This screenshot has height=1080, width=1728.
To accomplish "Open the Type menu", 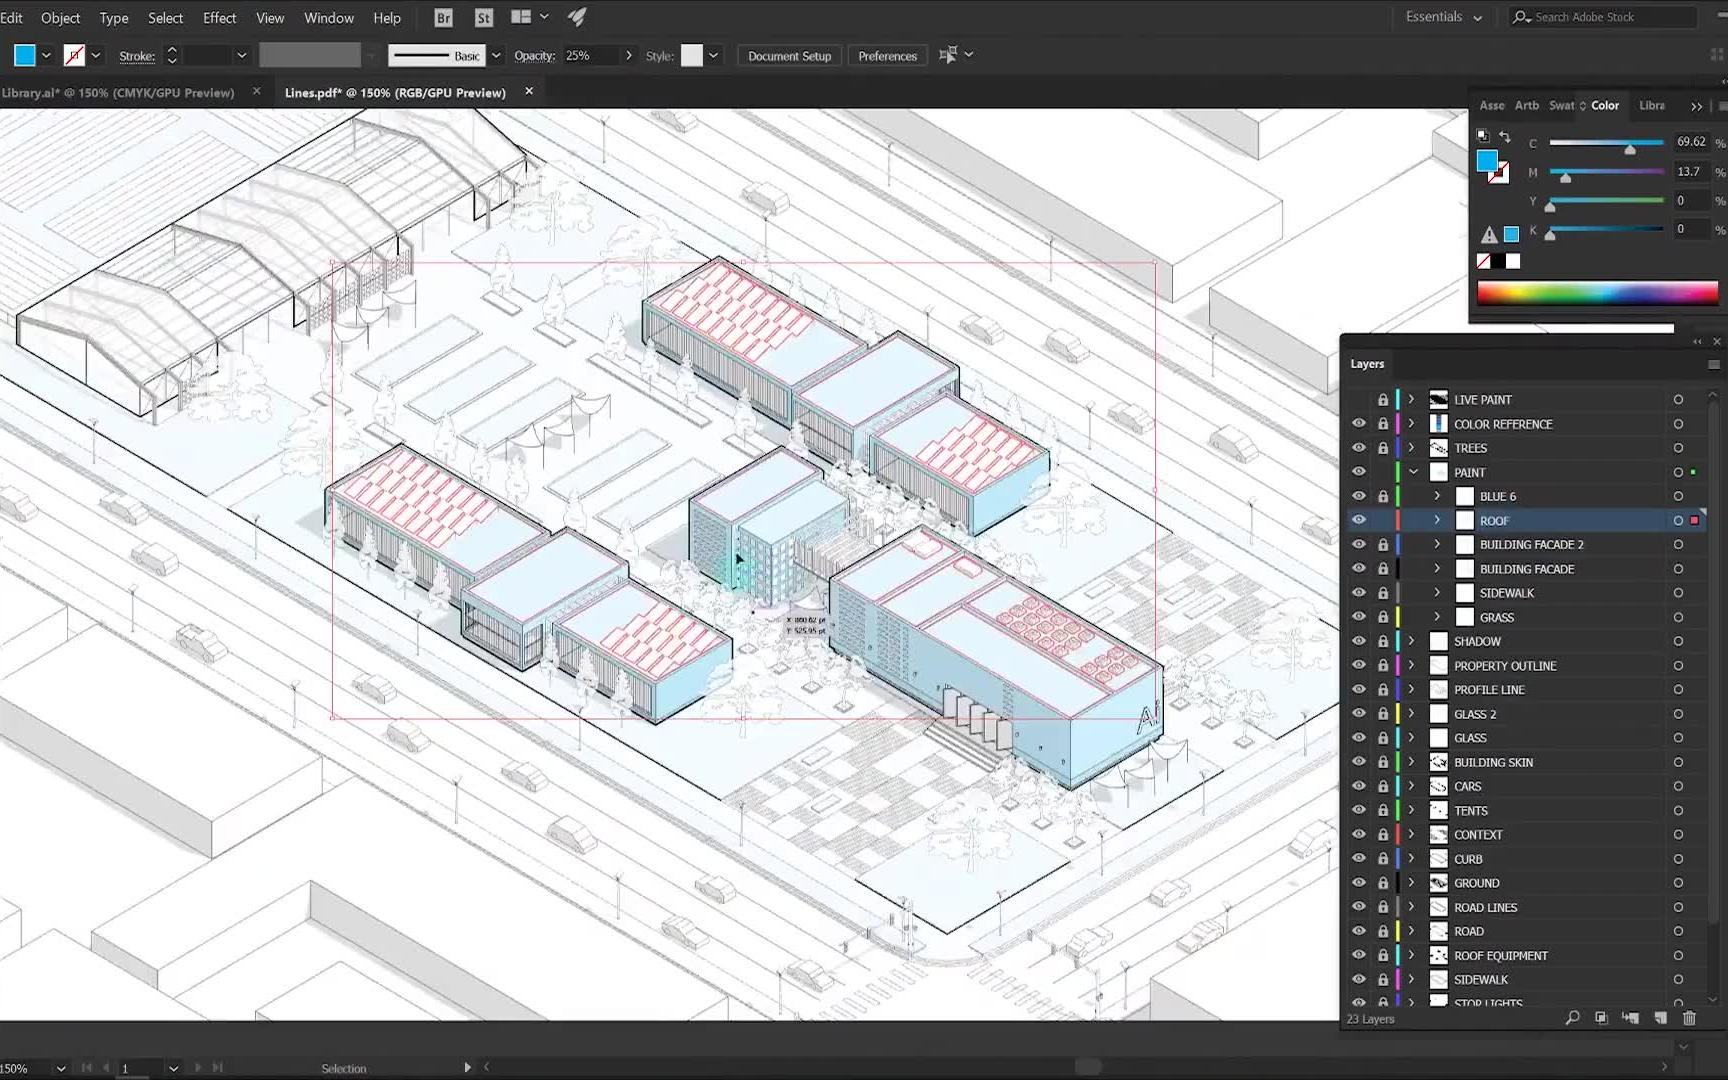I will [114, 18].
